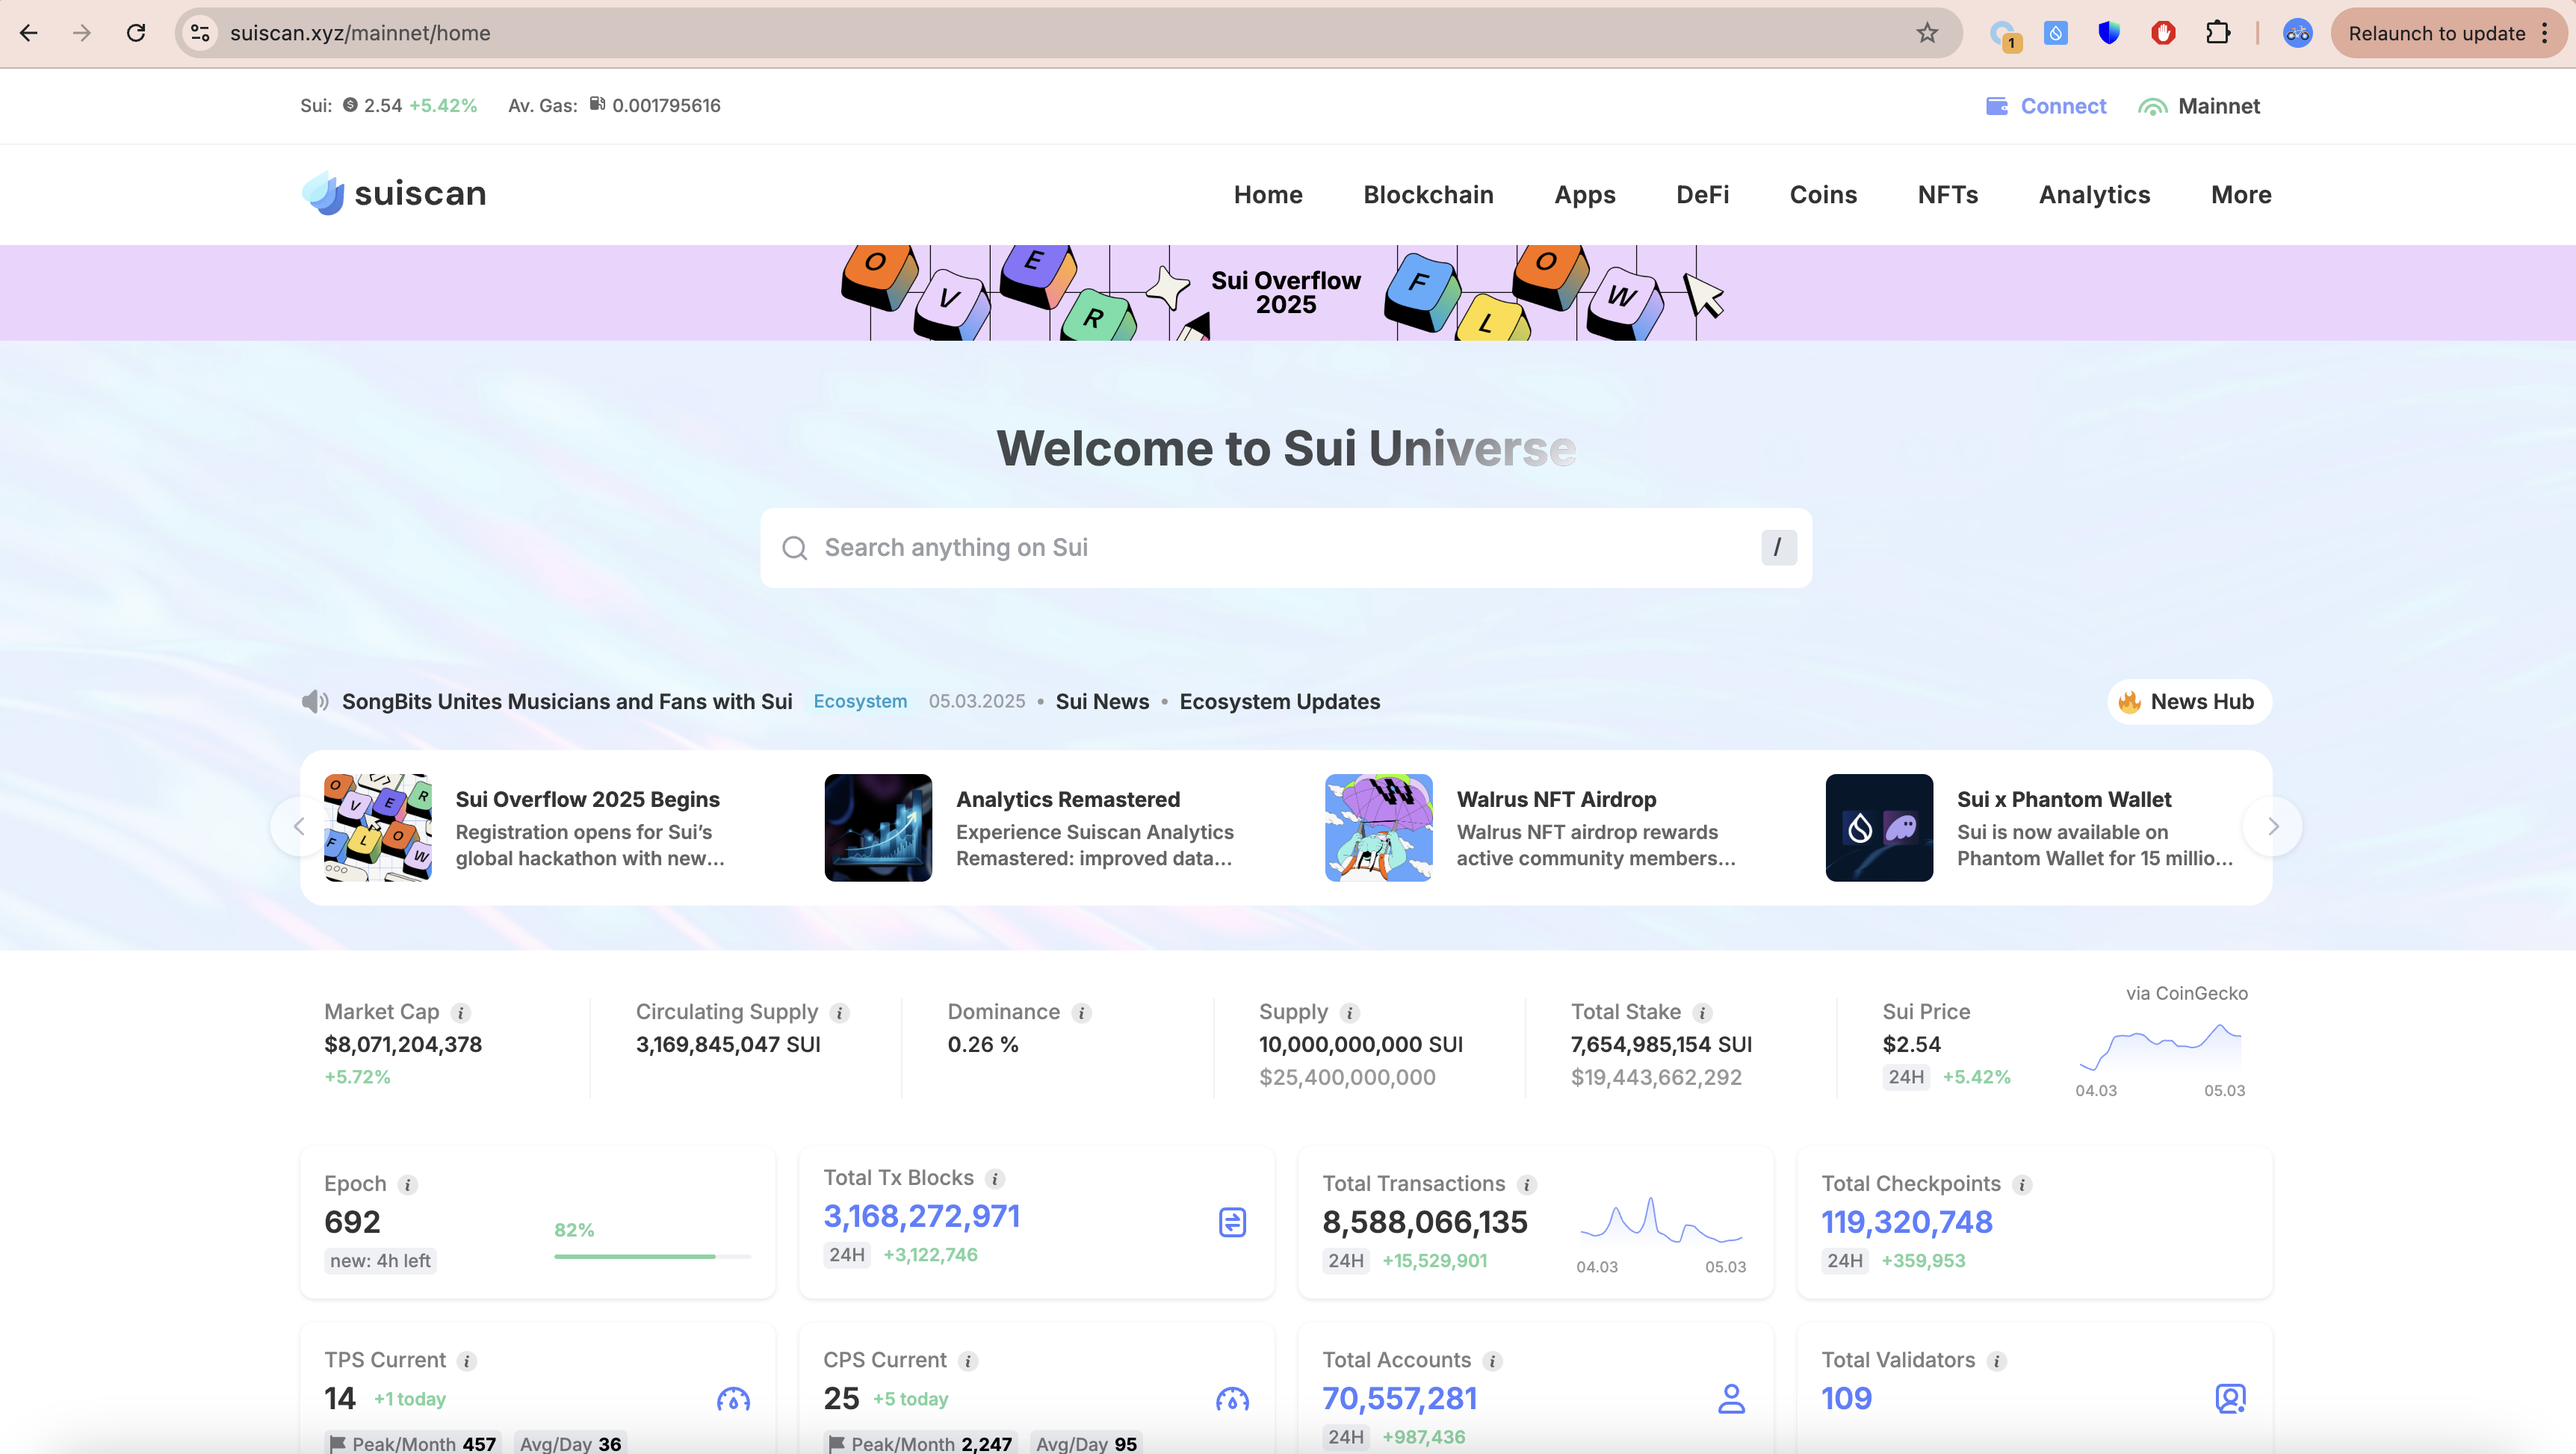
Task: Open Walrus NFT Airdrop news thumbnail
Action: pos(1379,827)
